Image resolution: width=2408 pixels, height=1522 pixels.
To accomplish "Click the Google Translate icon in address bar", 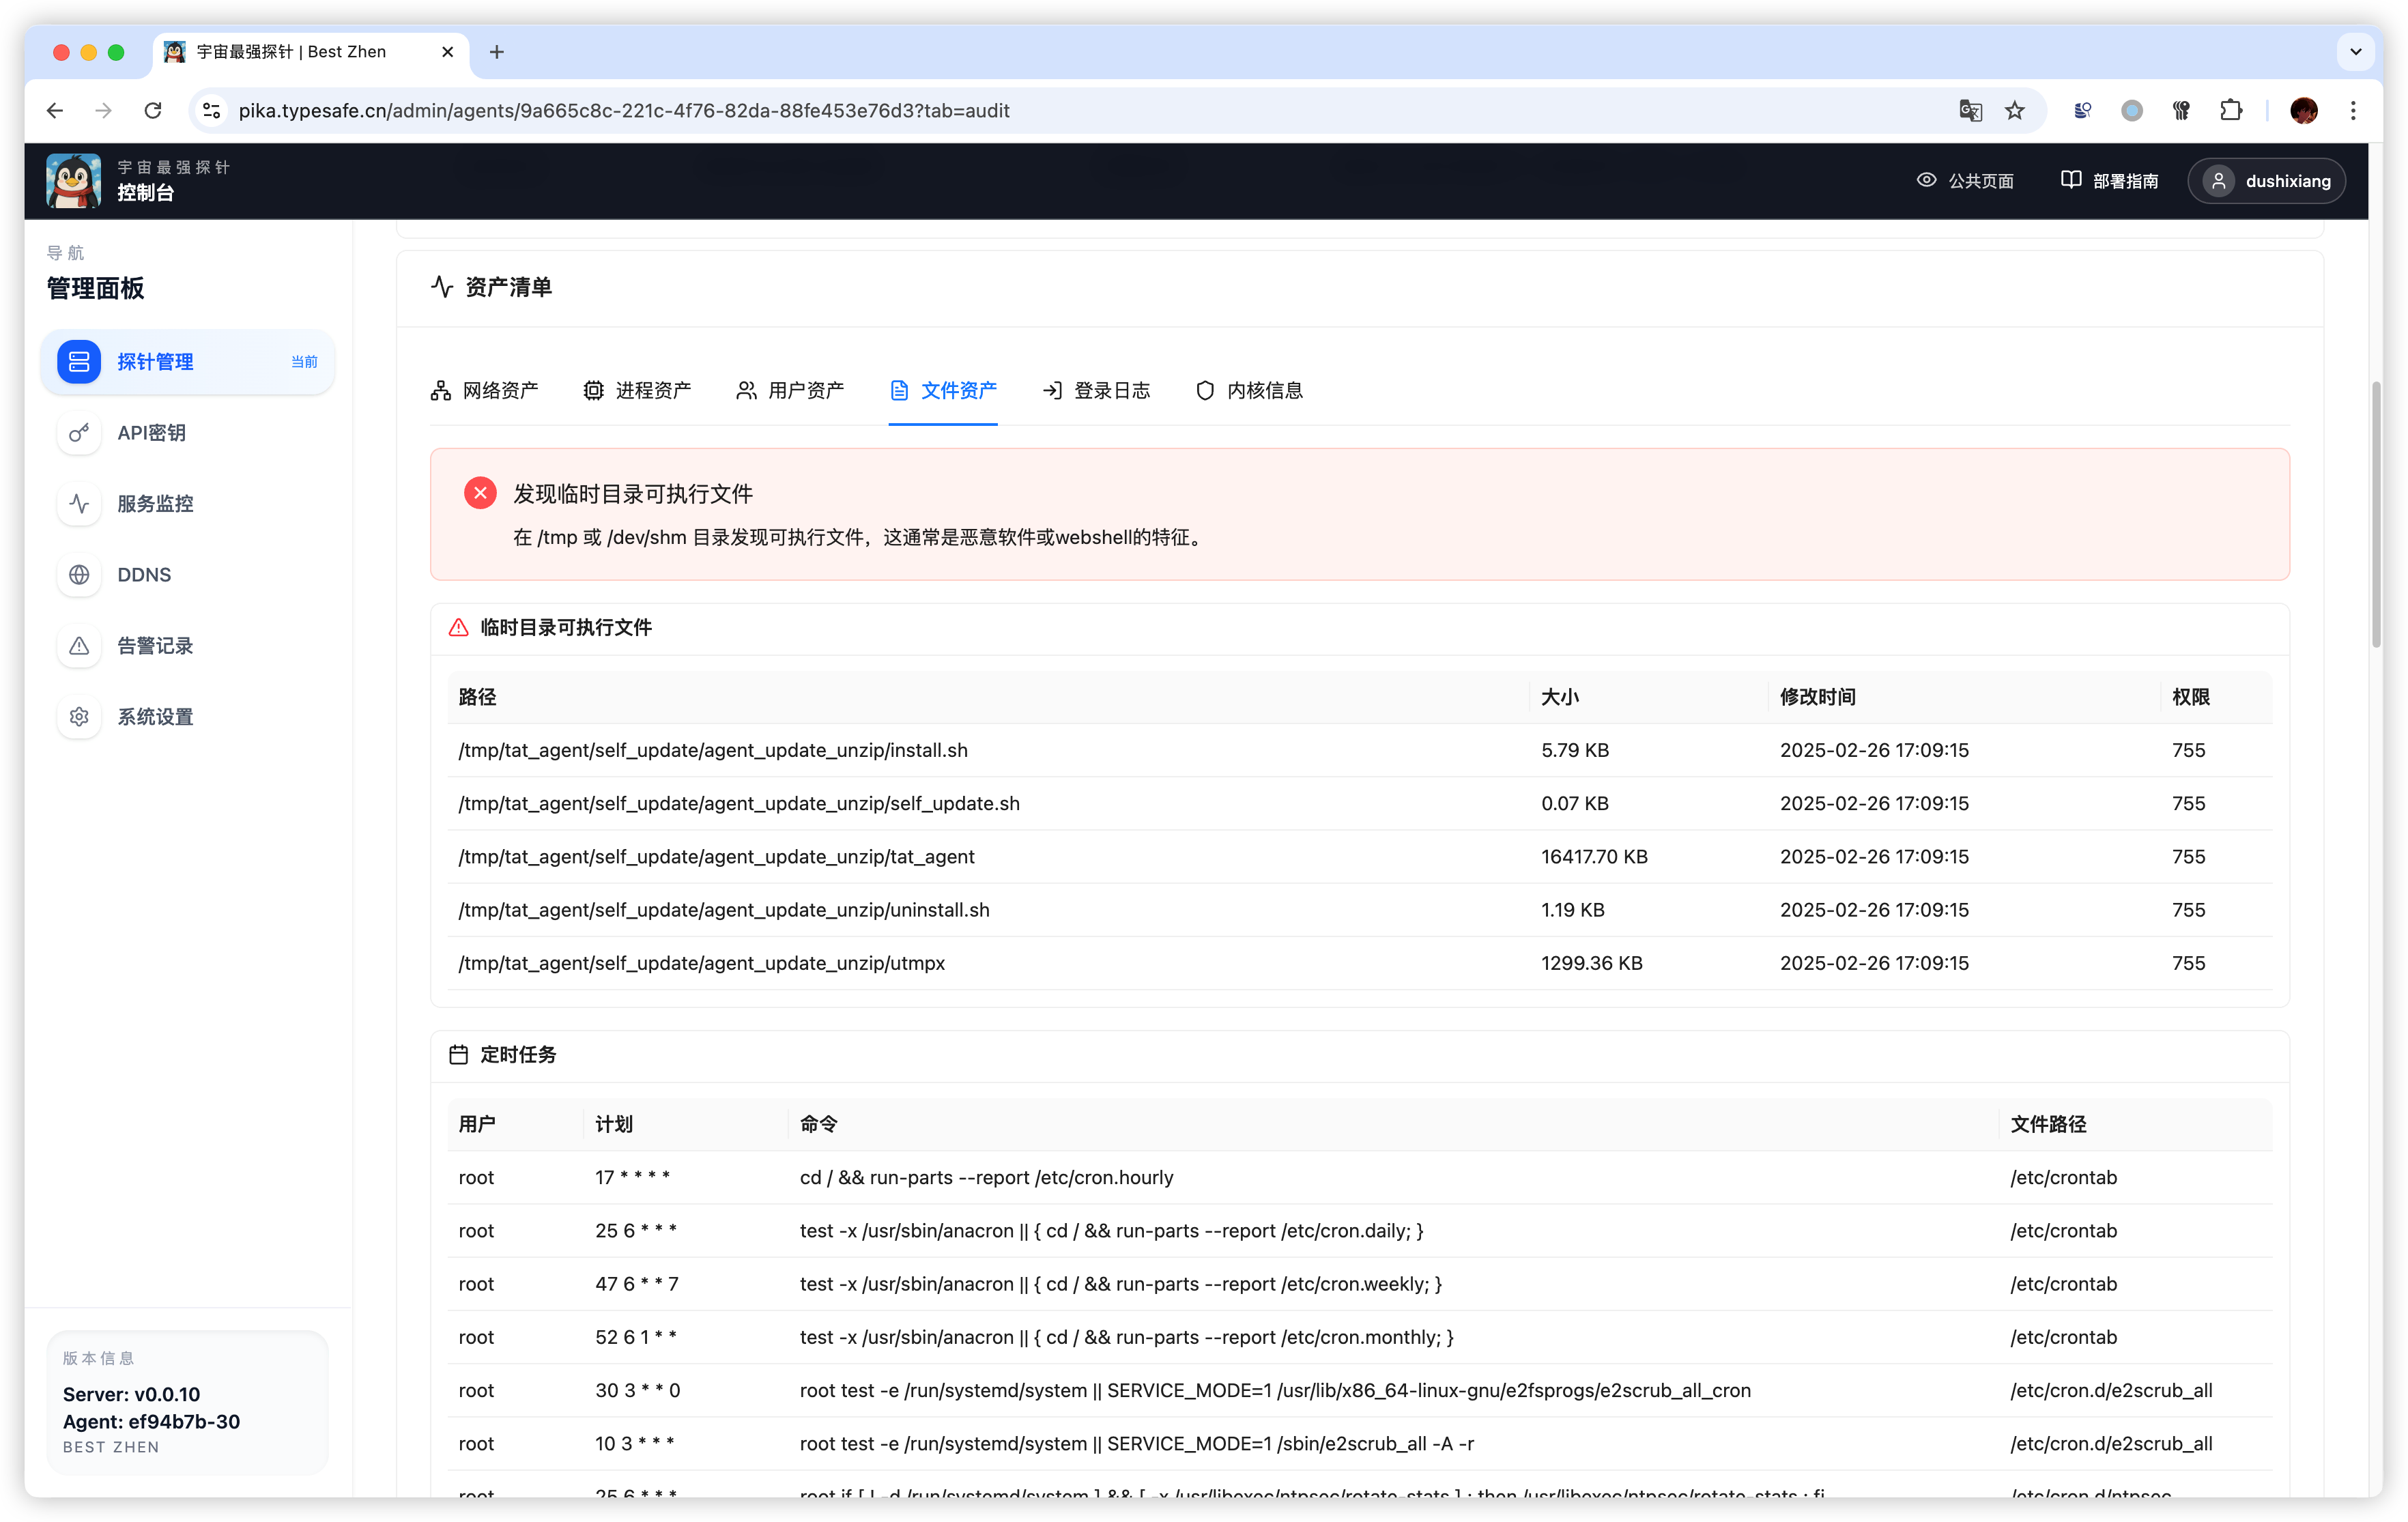I will click(1969, 111).
